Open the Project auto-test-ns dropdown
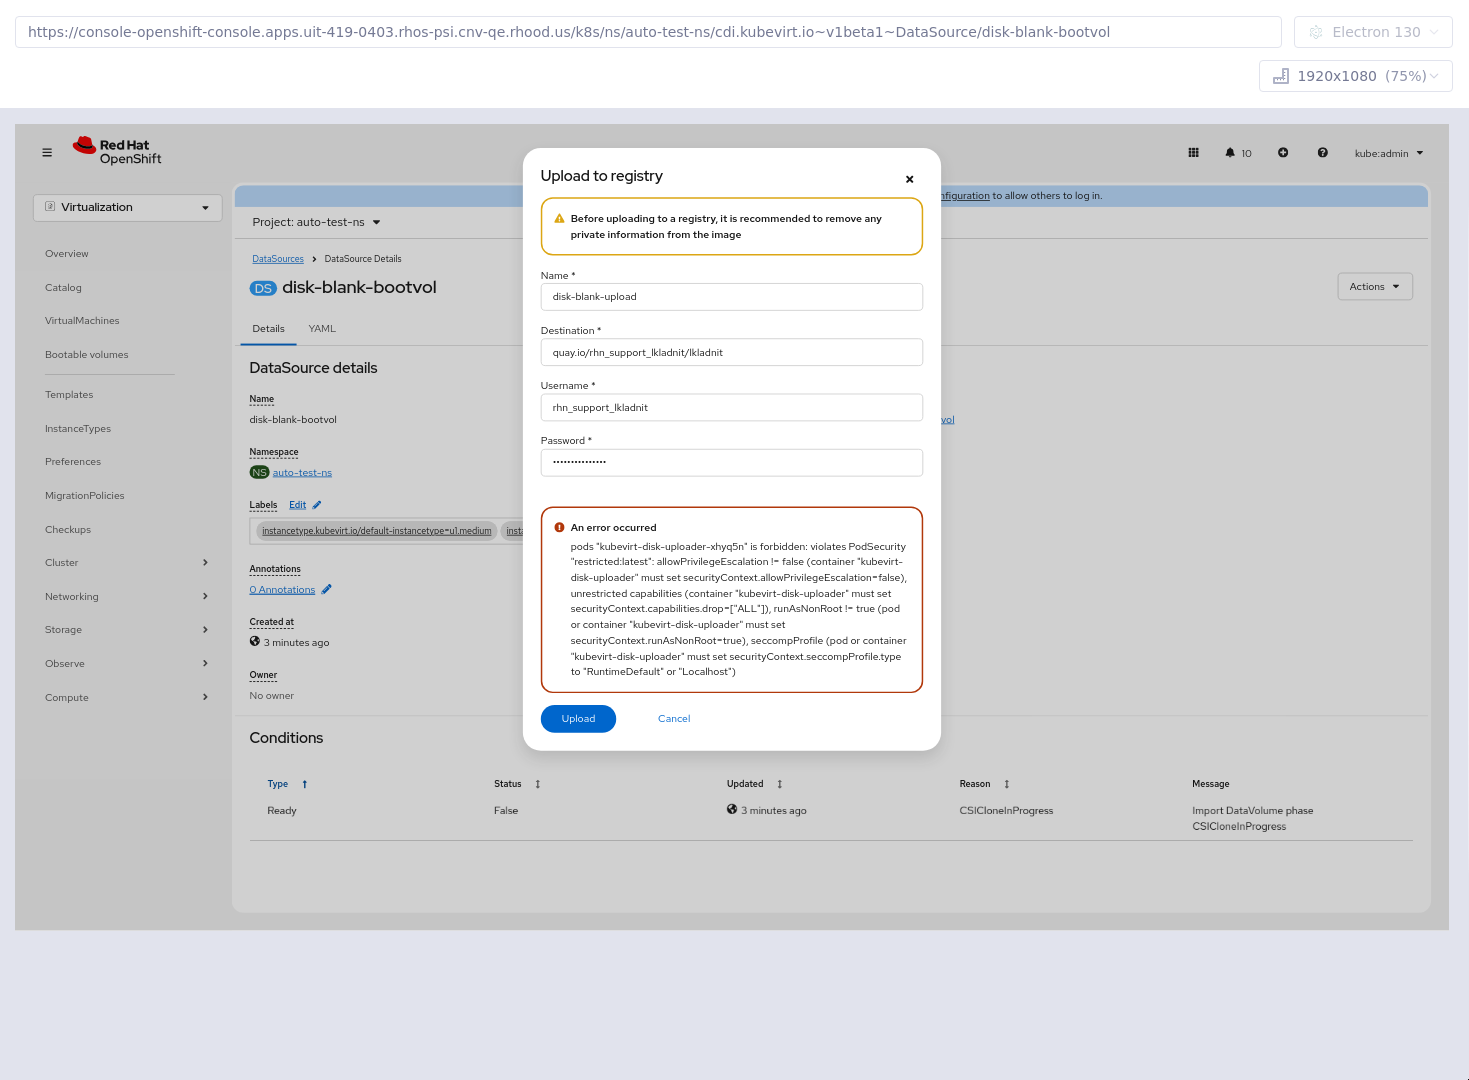 (x=316, y=222)
